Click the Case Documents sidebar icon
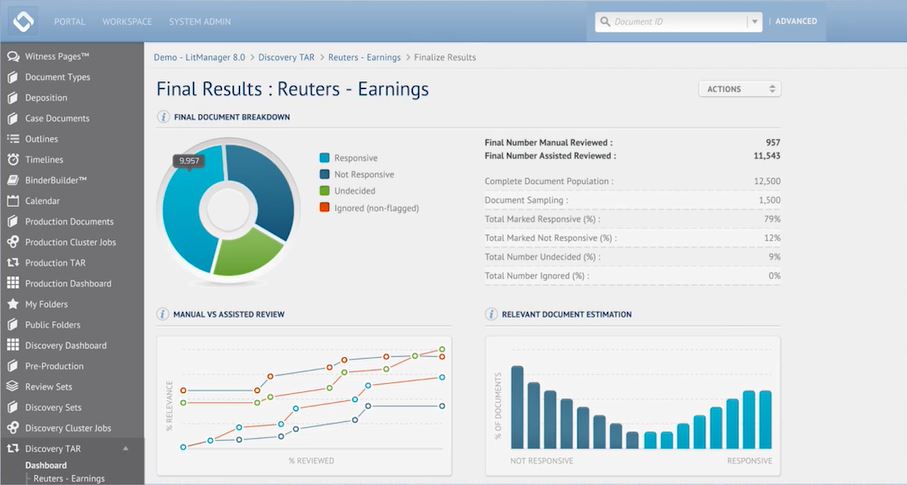Screen dimensions: 907x485 (13, 118)
